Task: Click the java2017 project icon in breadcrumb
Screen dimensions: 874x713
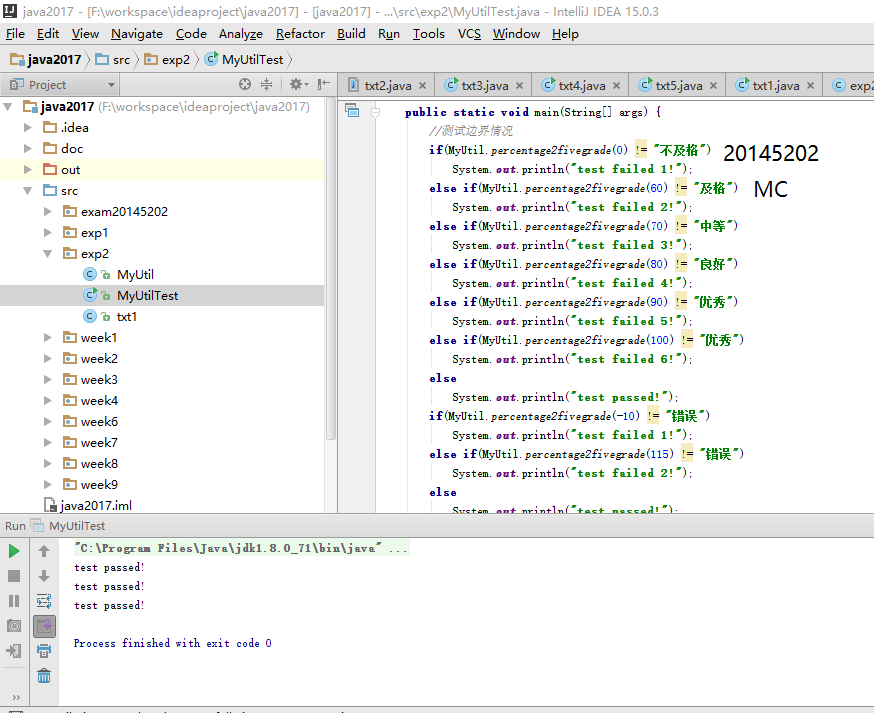Action: [17, 59]
